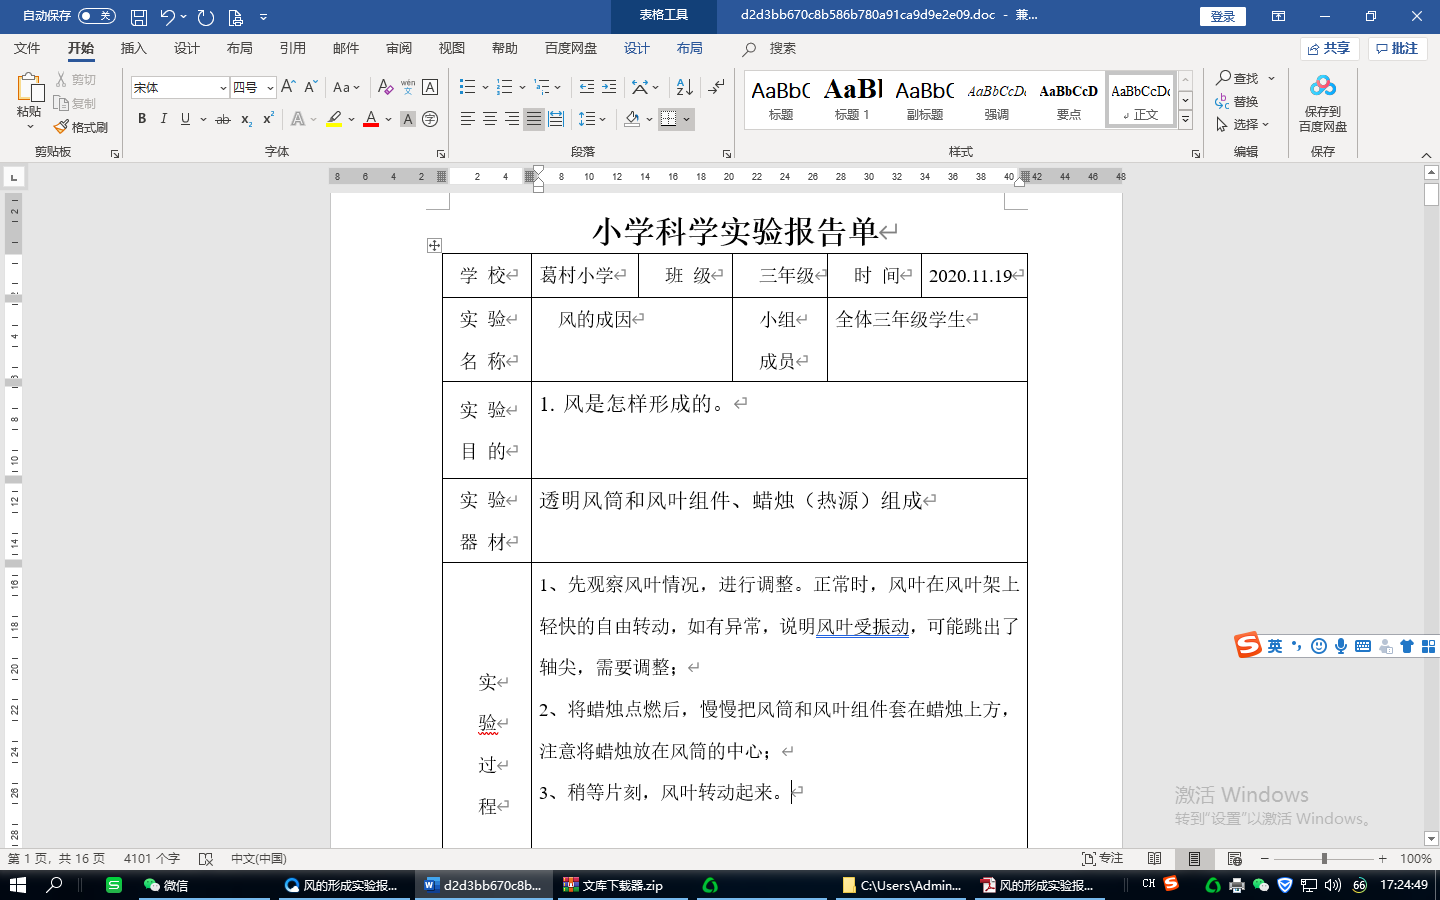Click the sort A-Z icon
Image resolution: width=1440 pixels, height=900 pixels.
(x=684, y=87)
